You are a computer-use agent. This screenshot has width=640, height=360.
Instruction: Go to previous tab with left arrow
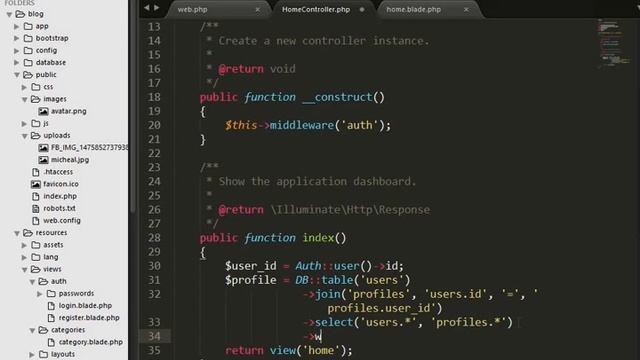click(x=147, y=7)
